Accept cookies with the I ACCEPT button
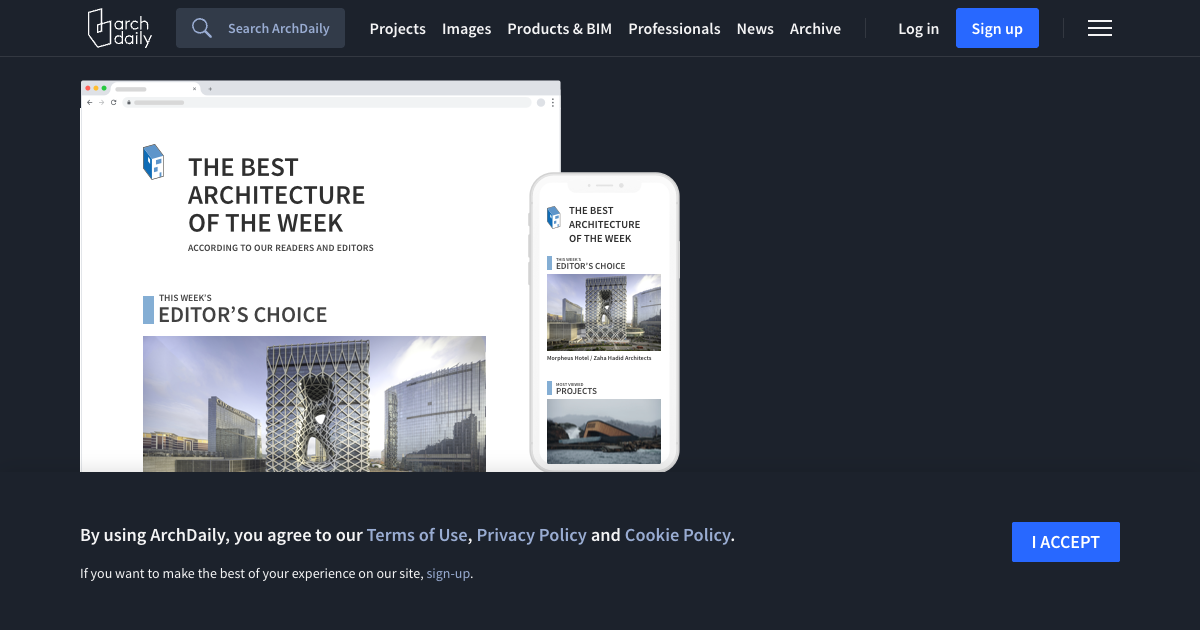The width and height of the screenshot is (1200, 630). 1065,541
